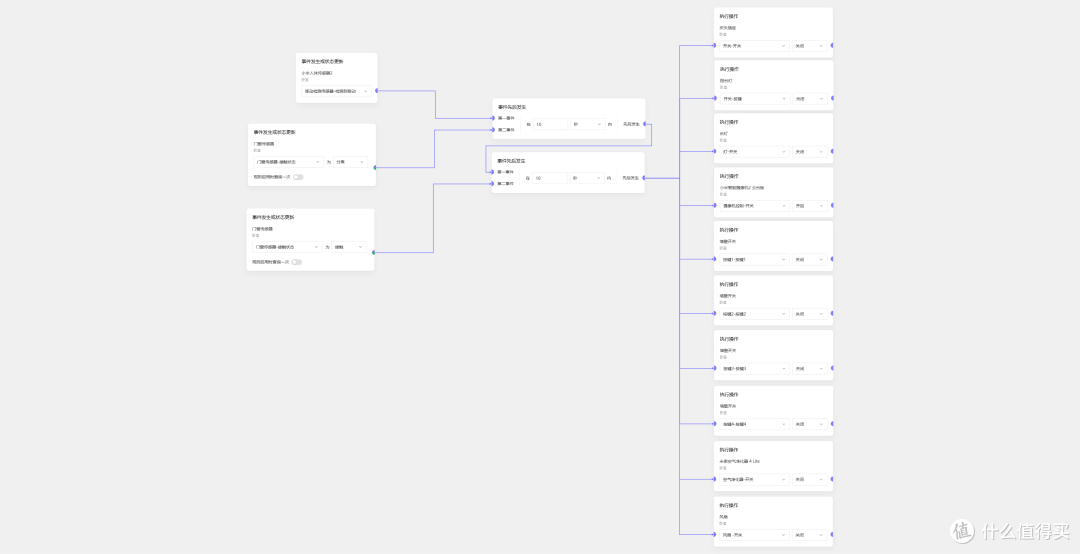Toggle query-once switch on 接触 door sensor node
The height and width of the screenshot is (554, 1080).
pyautogui.click(x=297, y=262)
